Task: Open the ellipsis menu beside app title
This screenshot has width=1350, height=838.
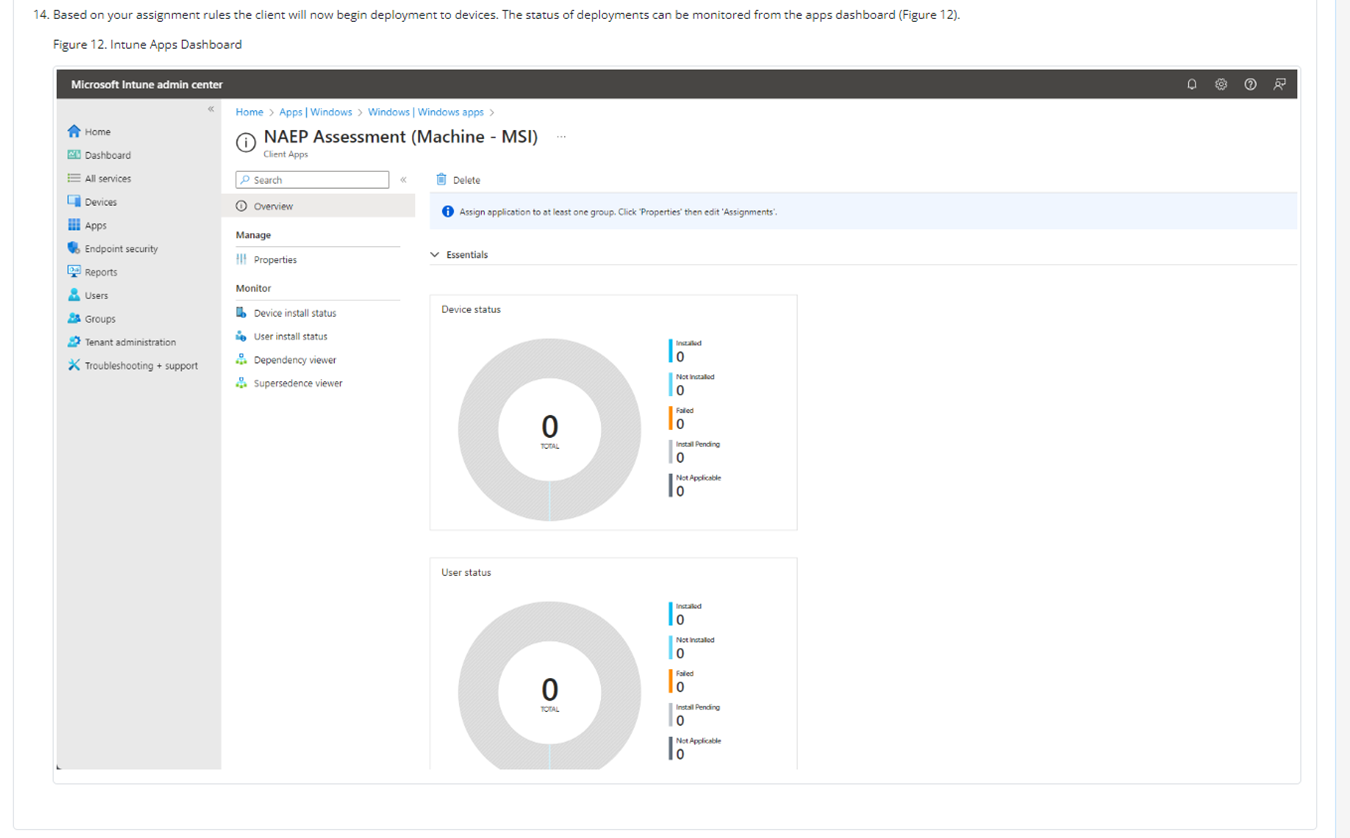Action: pos(561,137)
